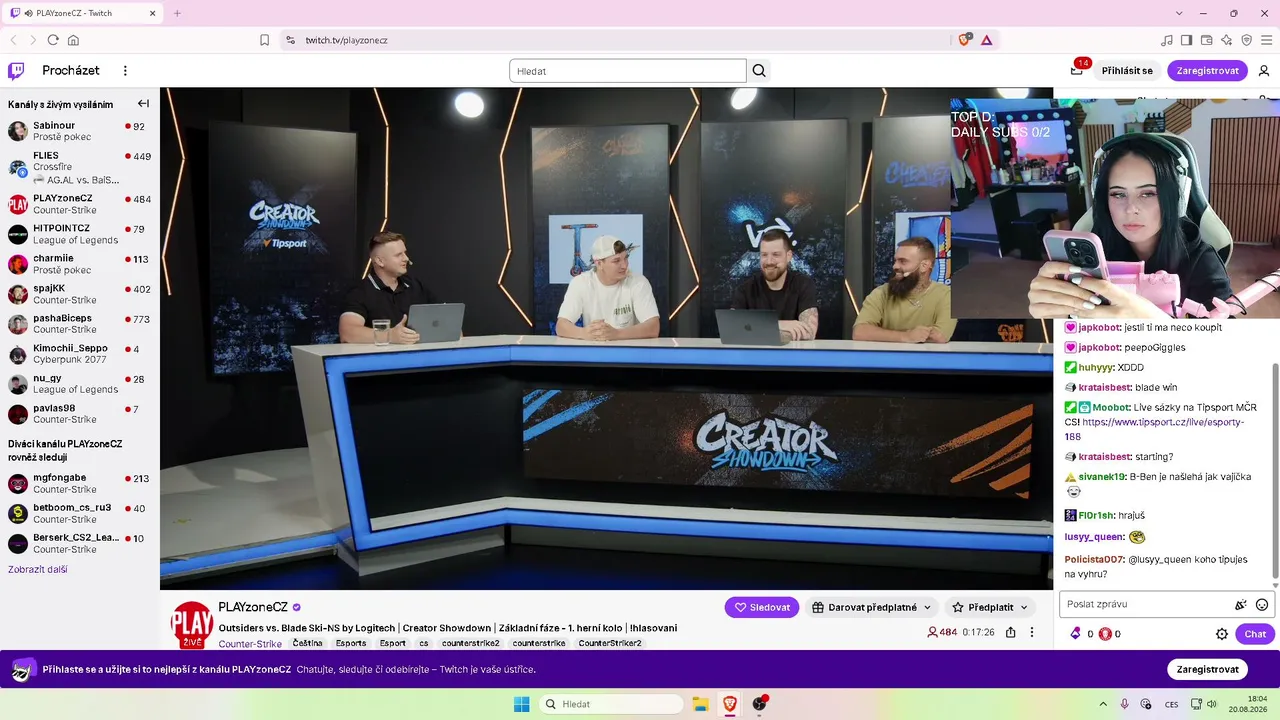Collapse the live channels sidebar
Image resolution: width=1280 pixels, height=720 pixels.
(143, 104)
